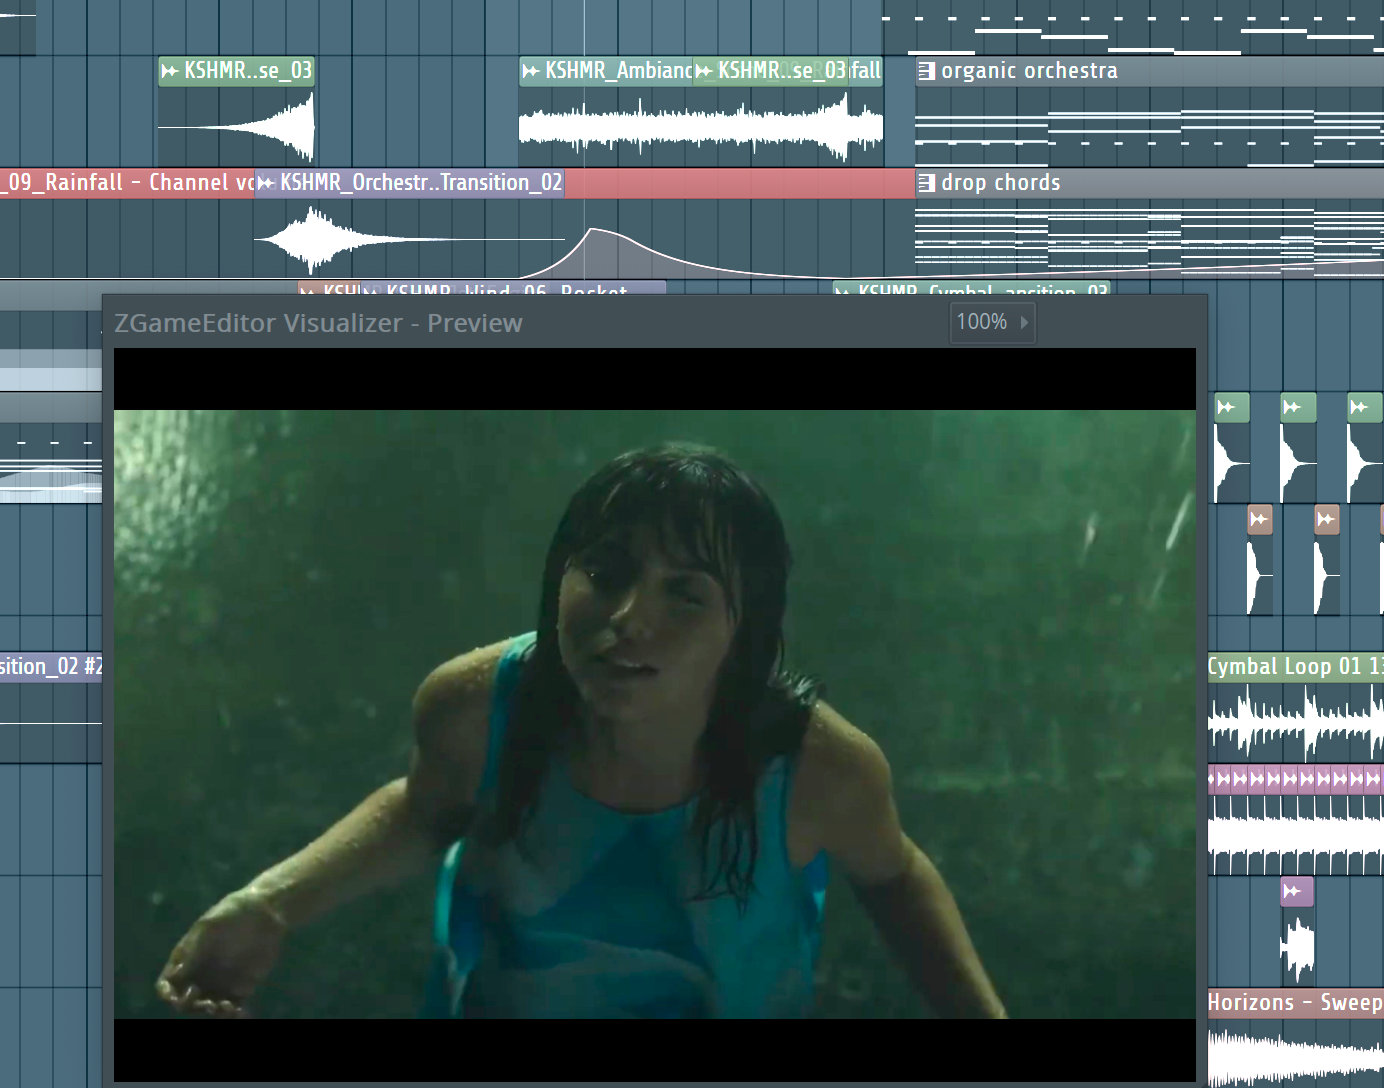Screen dimensions: 1384x1088
Task: Select the organic orchestra pattern clip title
Action: 1029,71
